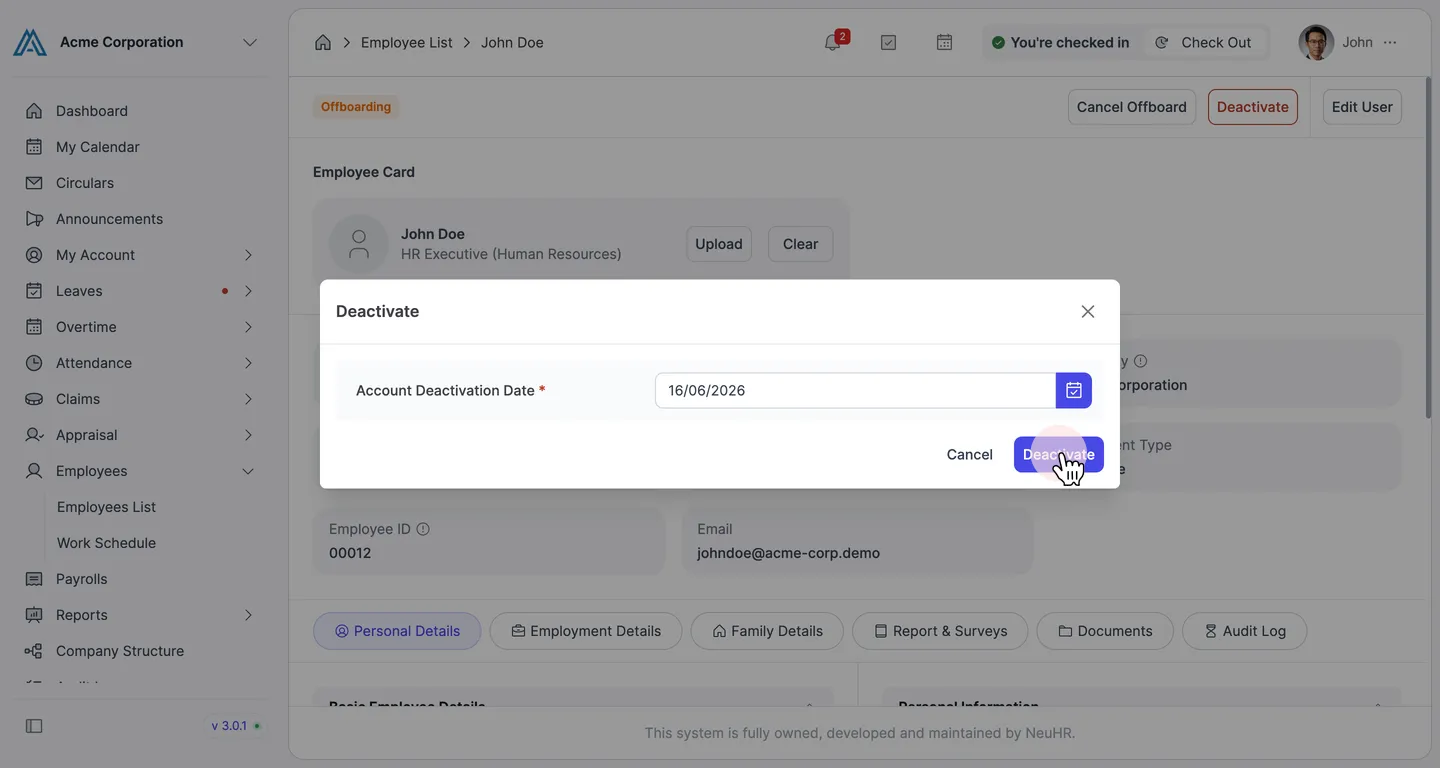The image size is (1440, 768).
Task: Click Clear on the employee card
Action: click(800, 244)
